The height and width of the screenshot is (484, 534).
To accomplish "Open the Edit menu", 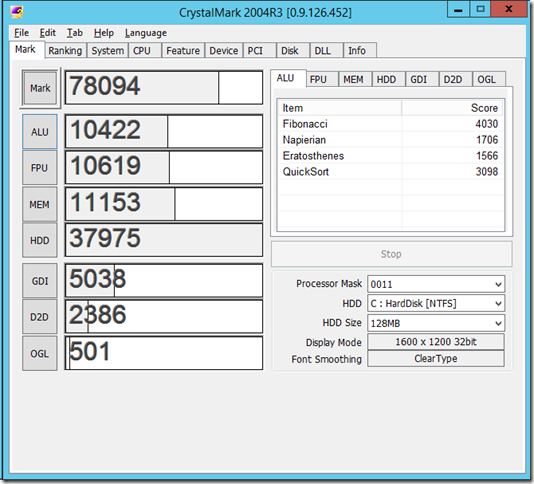I will click(47, 33).
